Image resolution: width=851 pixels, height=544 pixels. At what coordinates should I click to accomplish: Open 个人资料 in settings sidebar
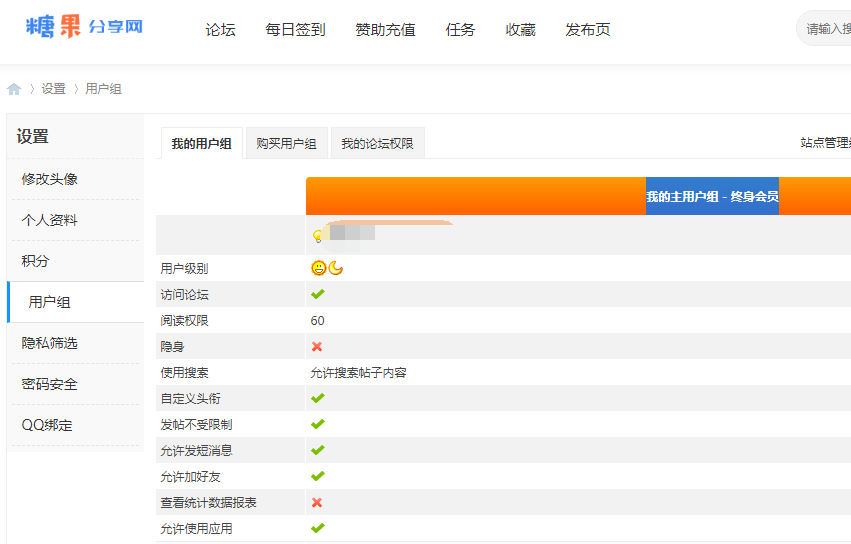click(75, 220)
